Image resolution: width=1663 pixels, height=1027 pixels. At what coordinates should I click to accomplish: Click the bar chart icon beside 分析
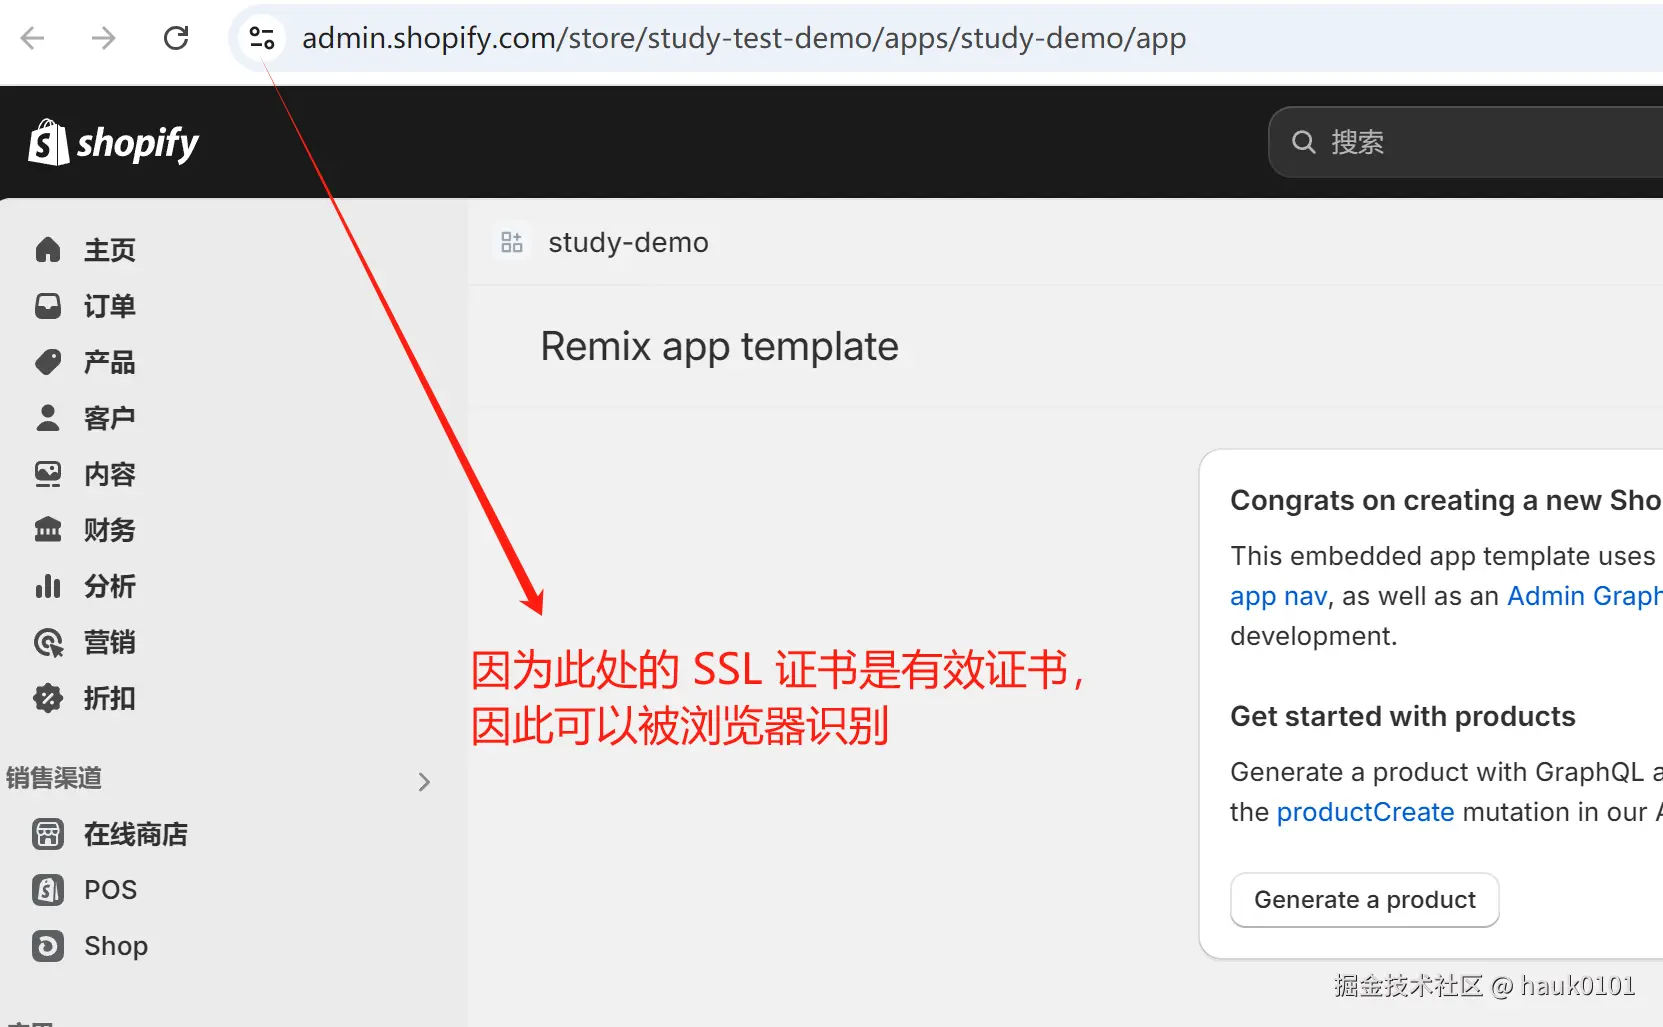48,586
